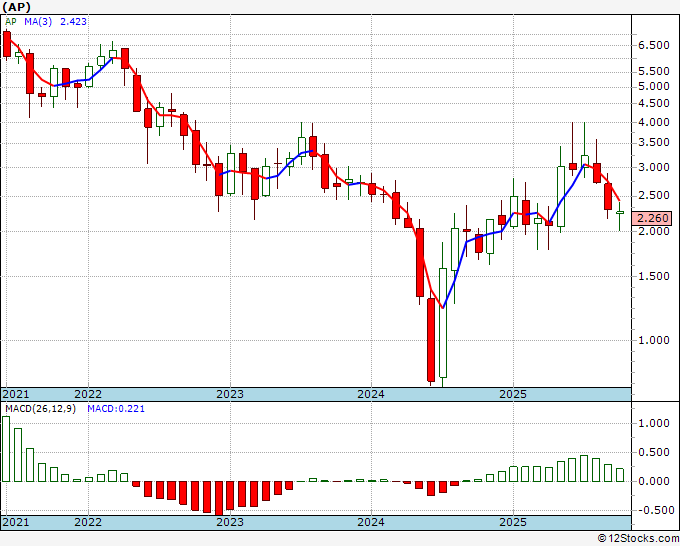Click the current price tag 2.260
This screenshot has height=546, width=680.
(653, 218)
